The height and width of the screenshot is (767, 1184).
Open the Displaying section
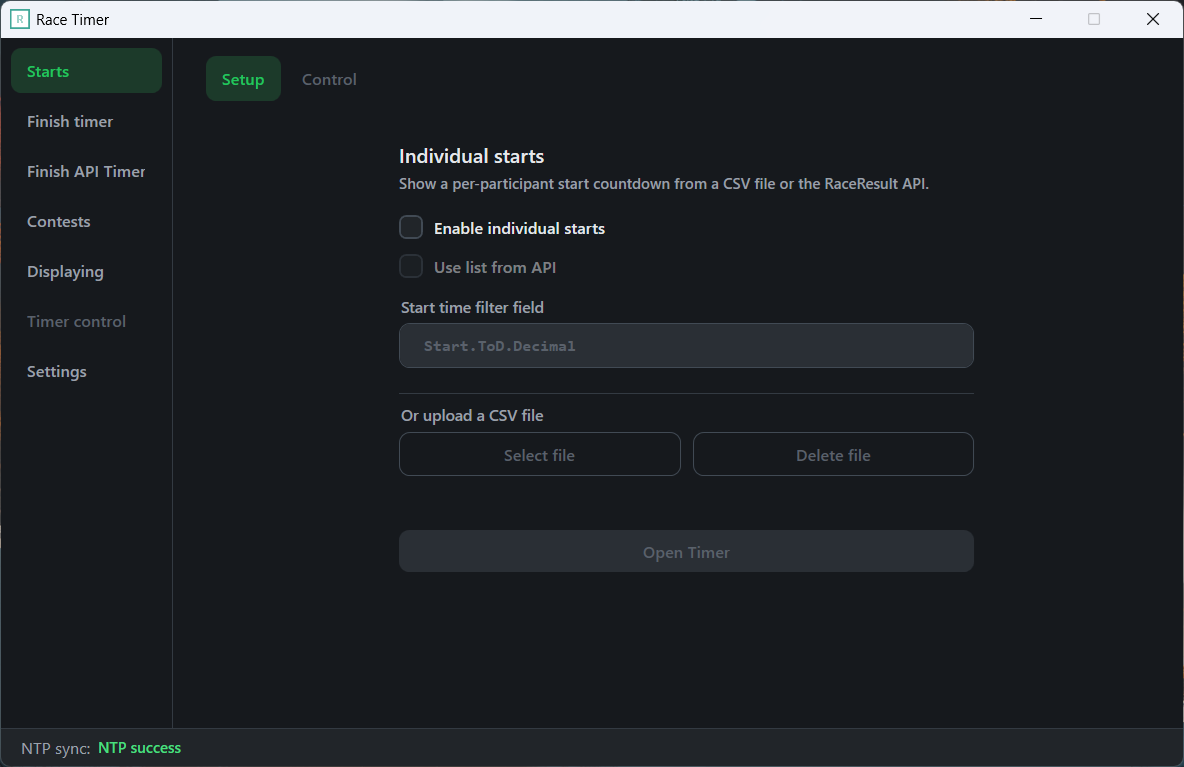(86, 271)
